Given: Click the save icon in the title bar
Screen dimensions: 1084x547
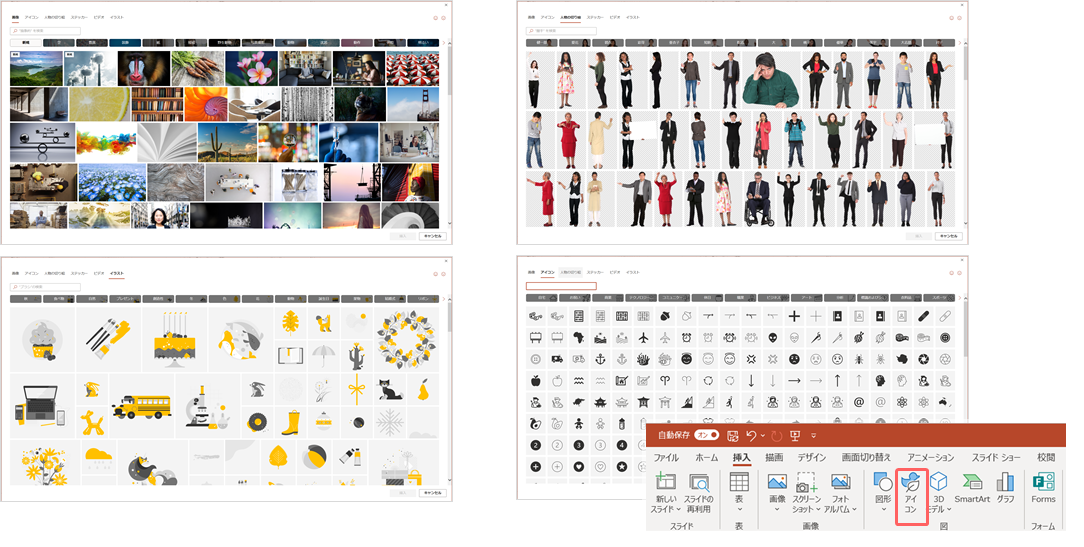Looking at the screenshot, I should (x=733, y=436).
